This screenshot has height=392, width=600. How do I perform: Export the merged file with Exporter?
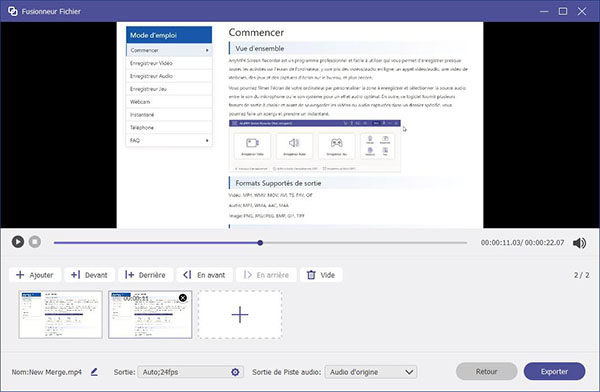(x=554, y=371)
